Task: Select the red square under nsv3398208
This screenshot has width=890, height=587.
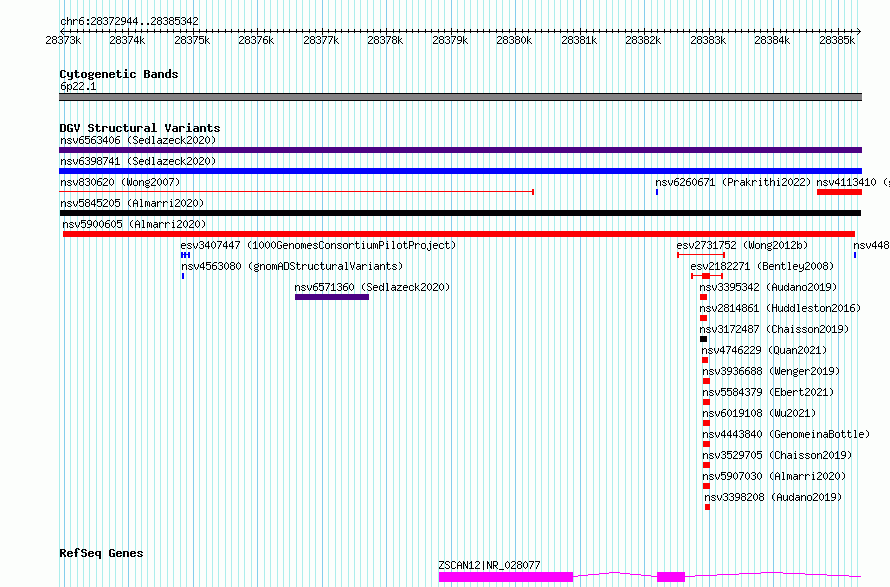Action: (x=707, y=507)
